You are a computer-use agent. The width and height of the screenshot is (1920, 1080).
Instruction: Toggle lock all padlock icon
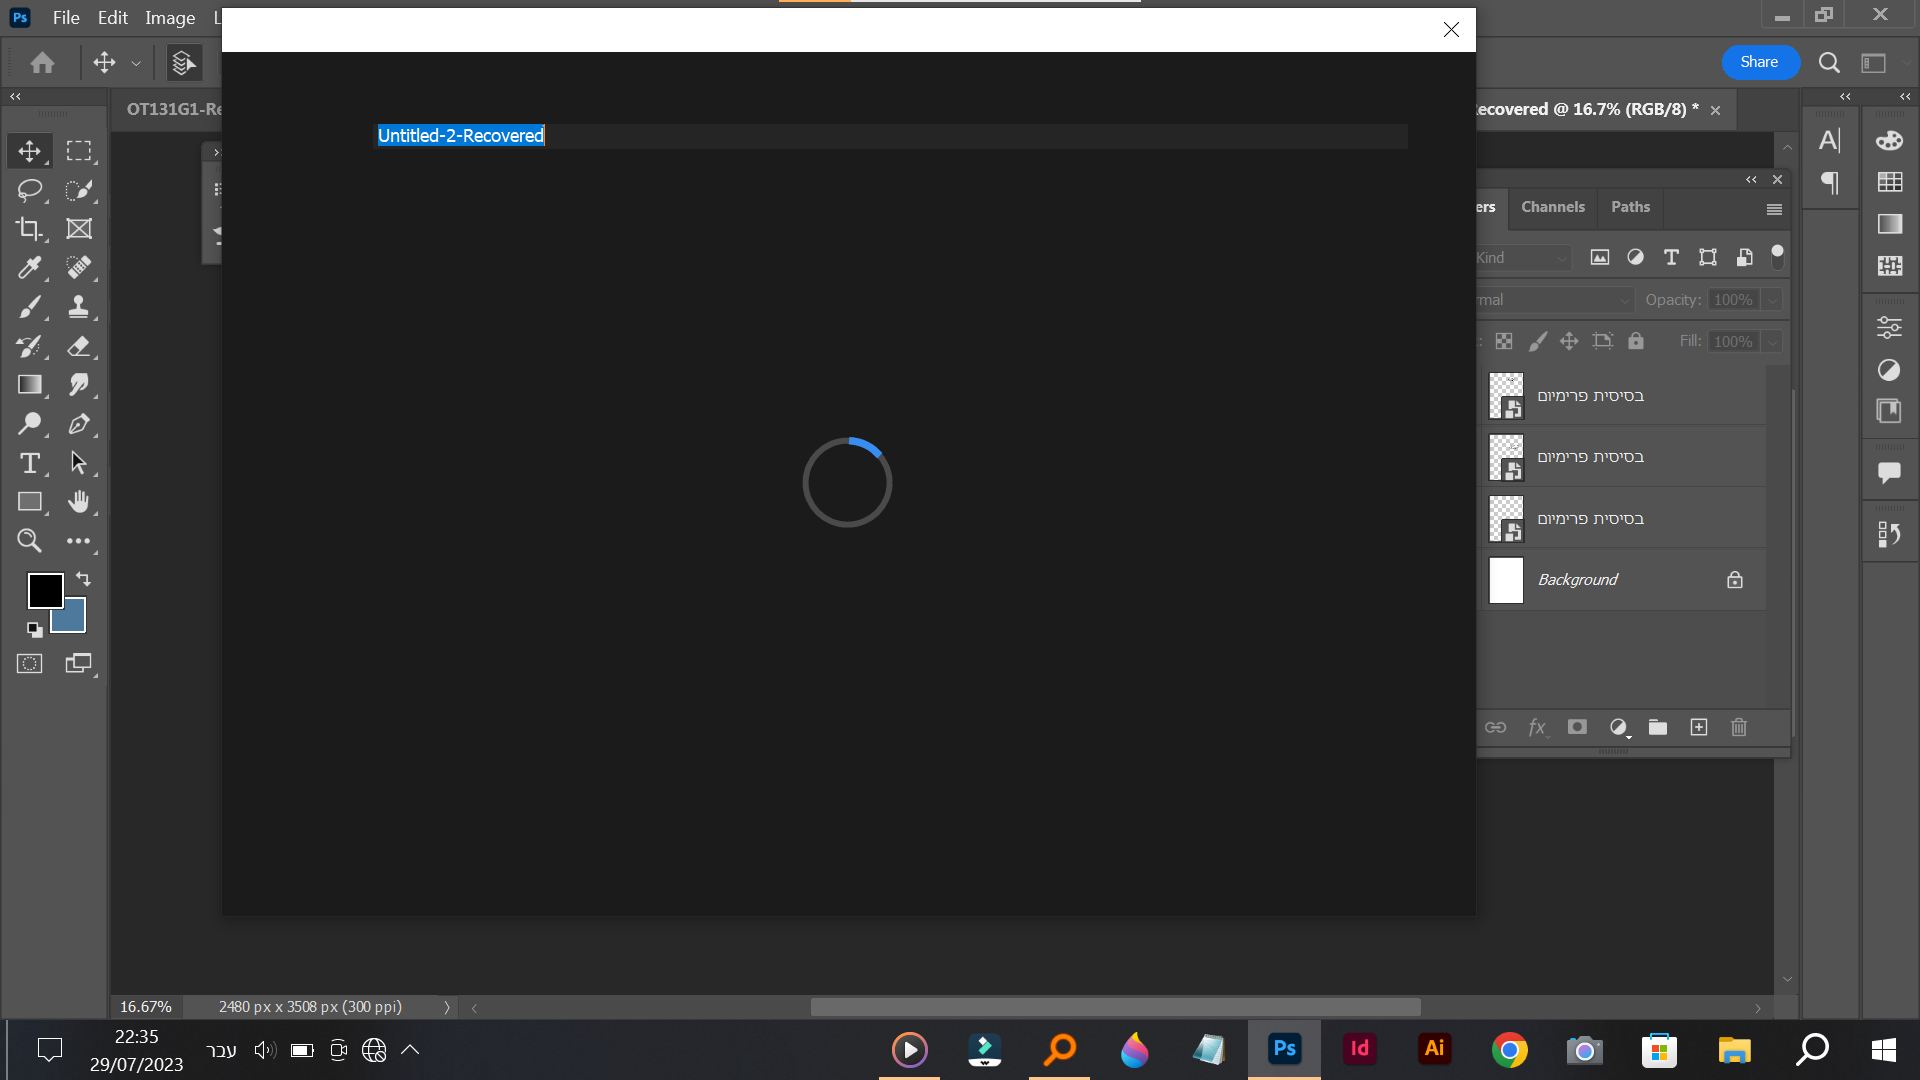click(x=1636, y=341)
